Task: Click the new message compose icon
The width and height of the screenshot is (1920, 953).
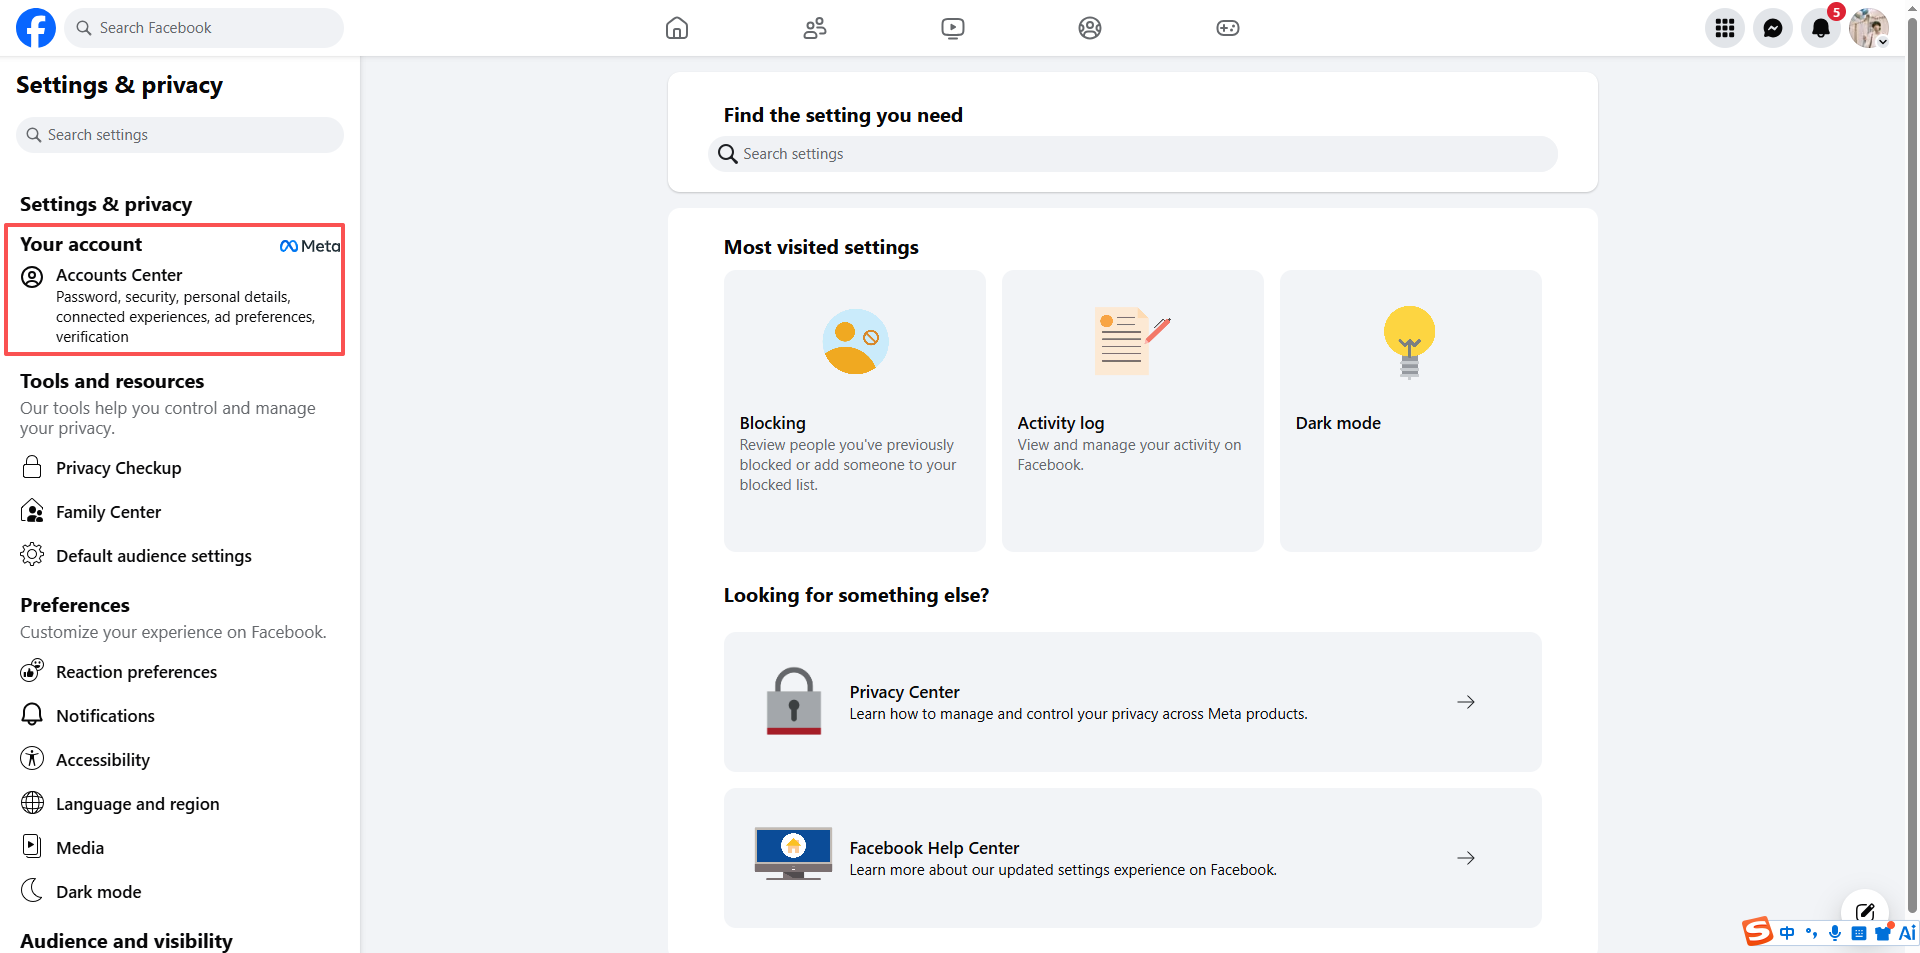Action: click(1865, 912)
